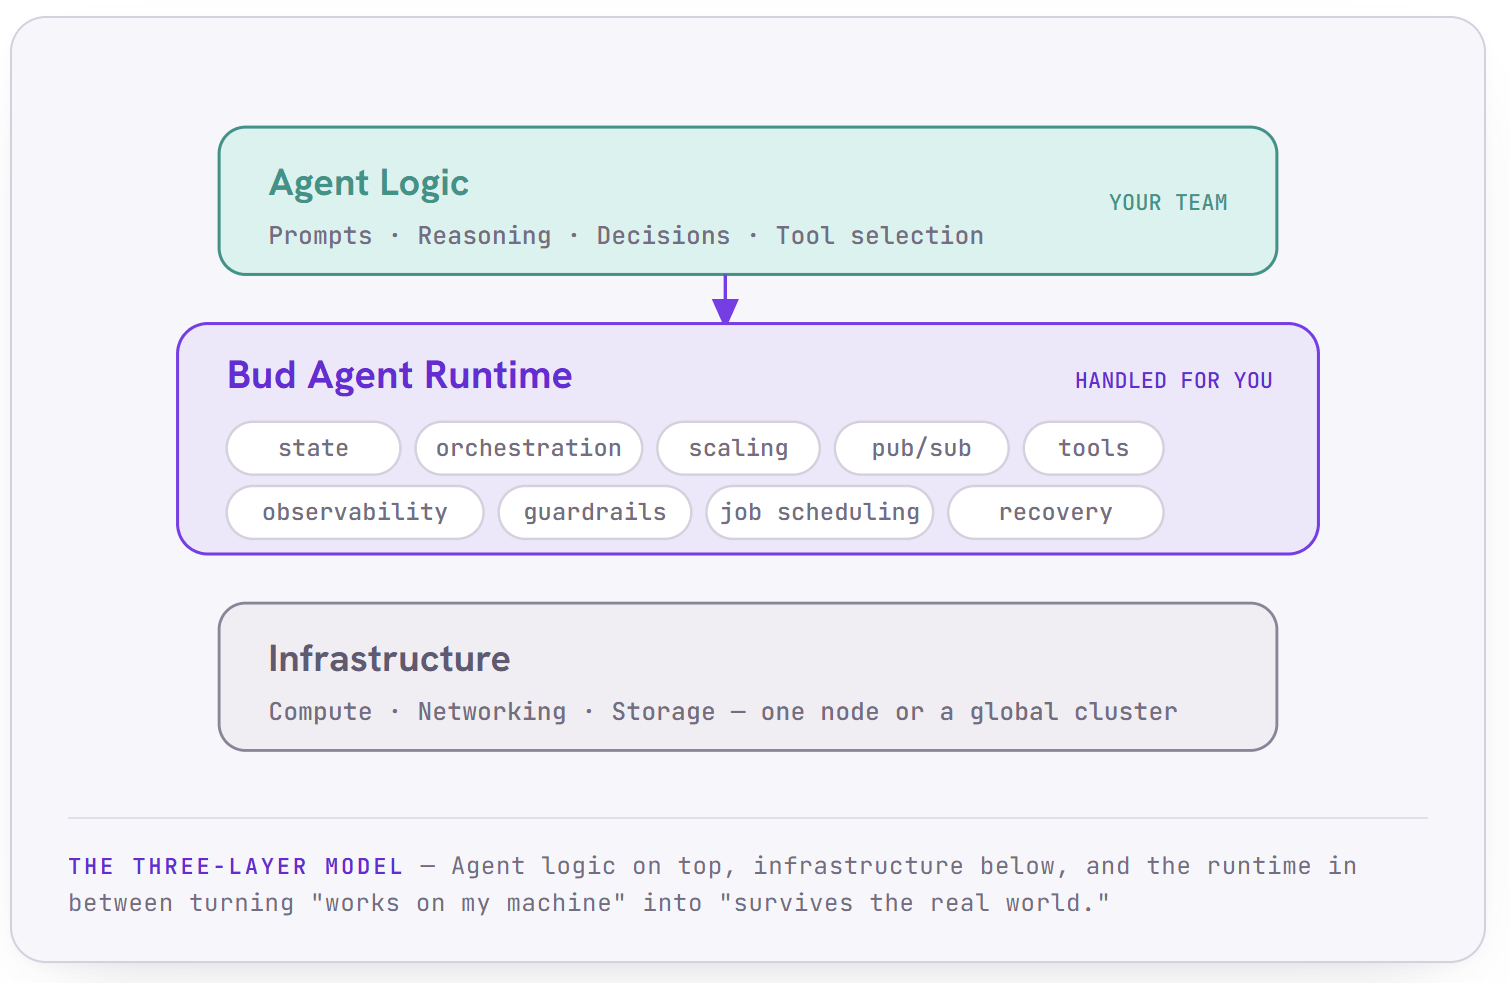Click the quoted "works on my machine" text
The image size is (1510, 983).
pyautogui.click(x=469, y=904)
